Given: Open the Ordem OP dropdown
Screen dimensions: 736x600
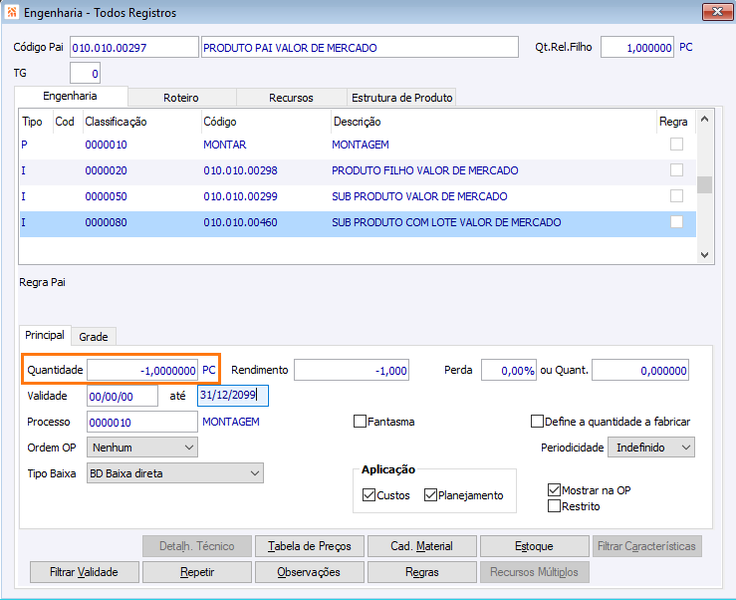Looking at the screenshot, I should (x=142, y=447).
